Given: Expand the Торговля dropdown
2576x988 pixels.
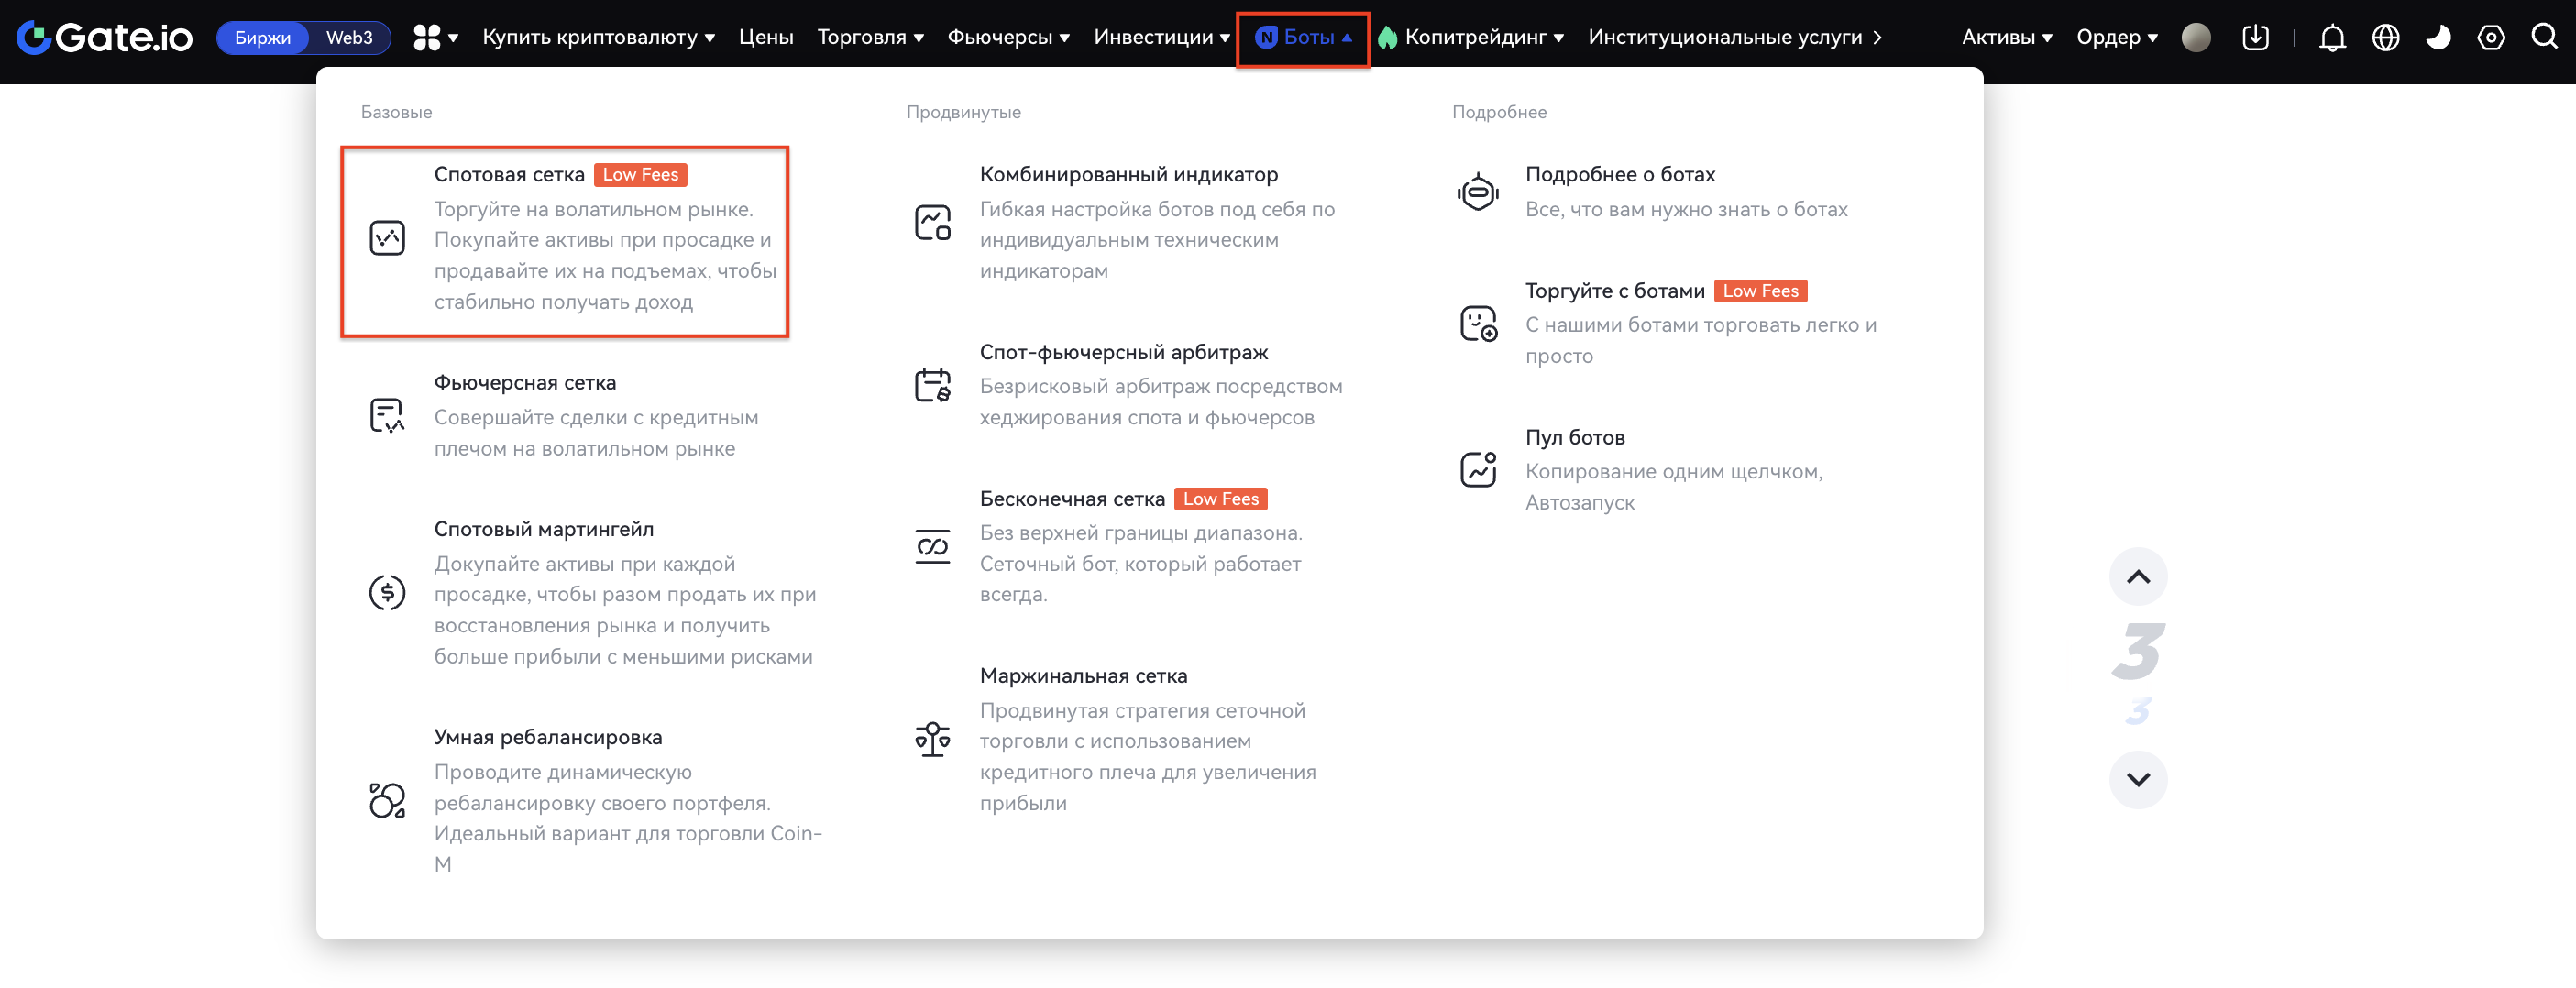Looking at the screenshot, I should [869, 38].
